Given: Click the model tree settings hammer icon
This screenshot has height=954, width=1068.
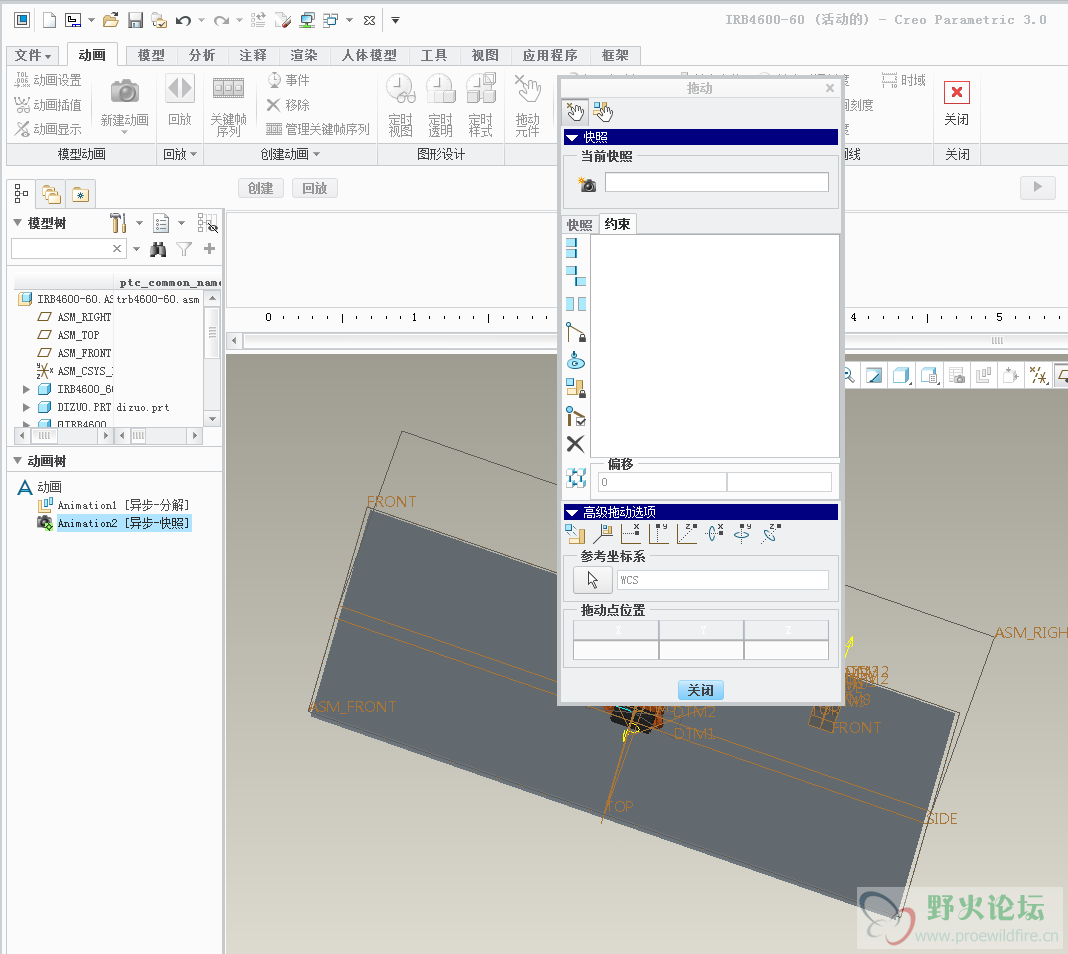Looking at the screenshot, I should 118,223.
